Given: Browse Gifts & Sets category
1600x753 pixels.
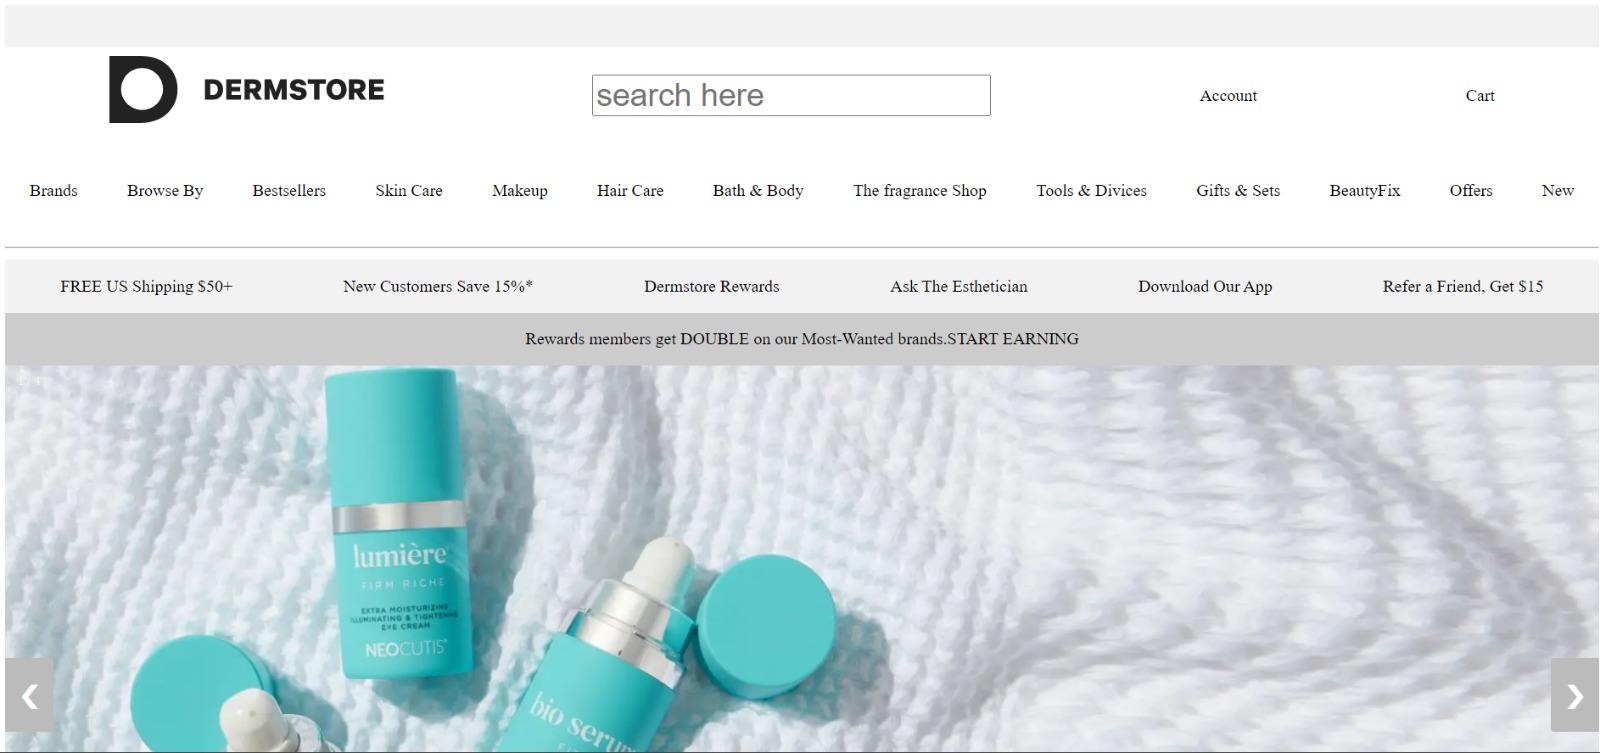Looking at the screenshot, I should click(x=1238, y=191).
